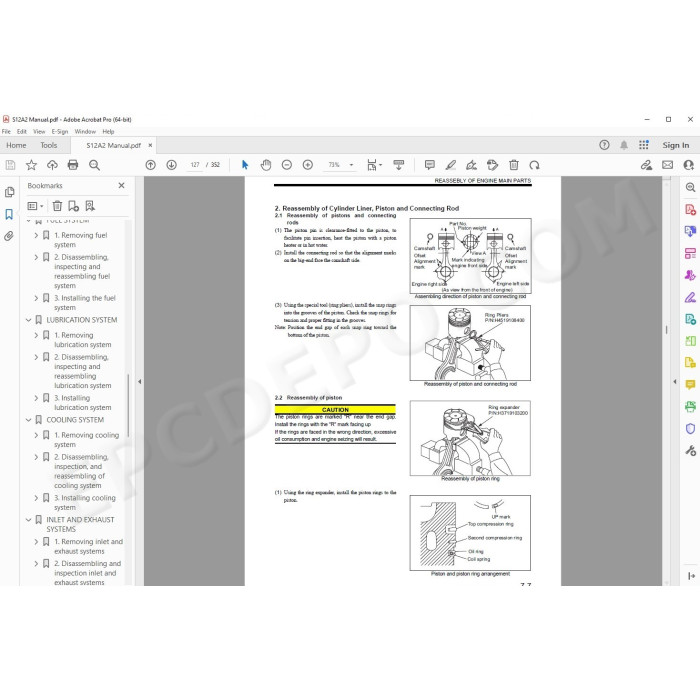Share link to file icon
The height and width of the screenshot is (700, 700).
[x=646, y=165]
